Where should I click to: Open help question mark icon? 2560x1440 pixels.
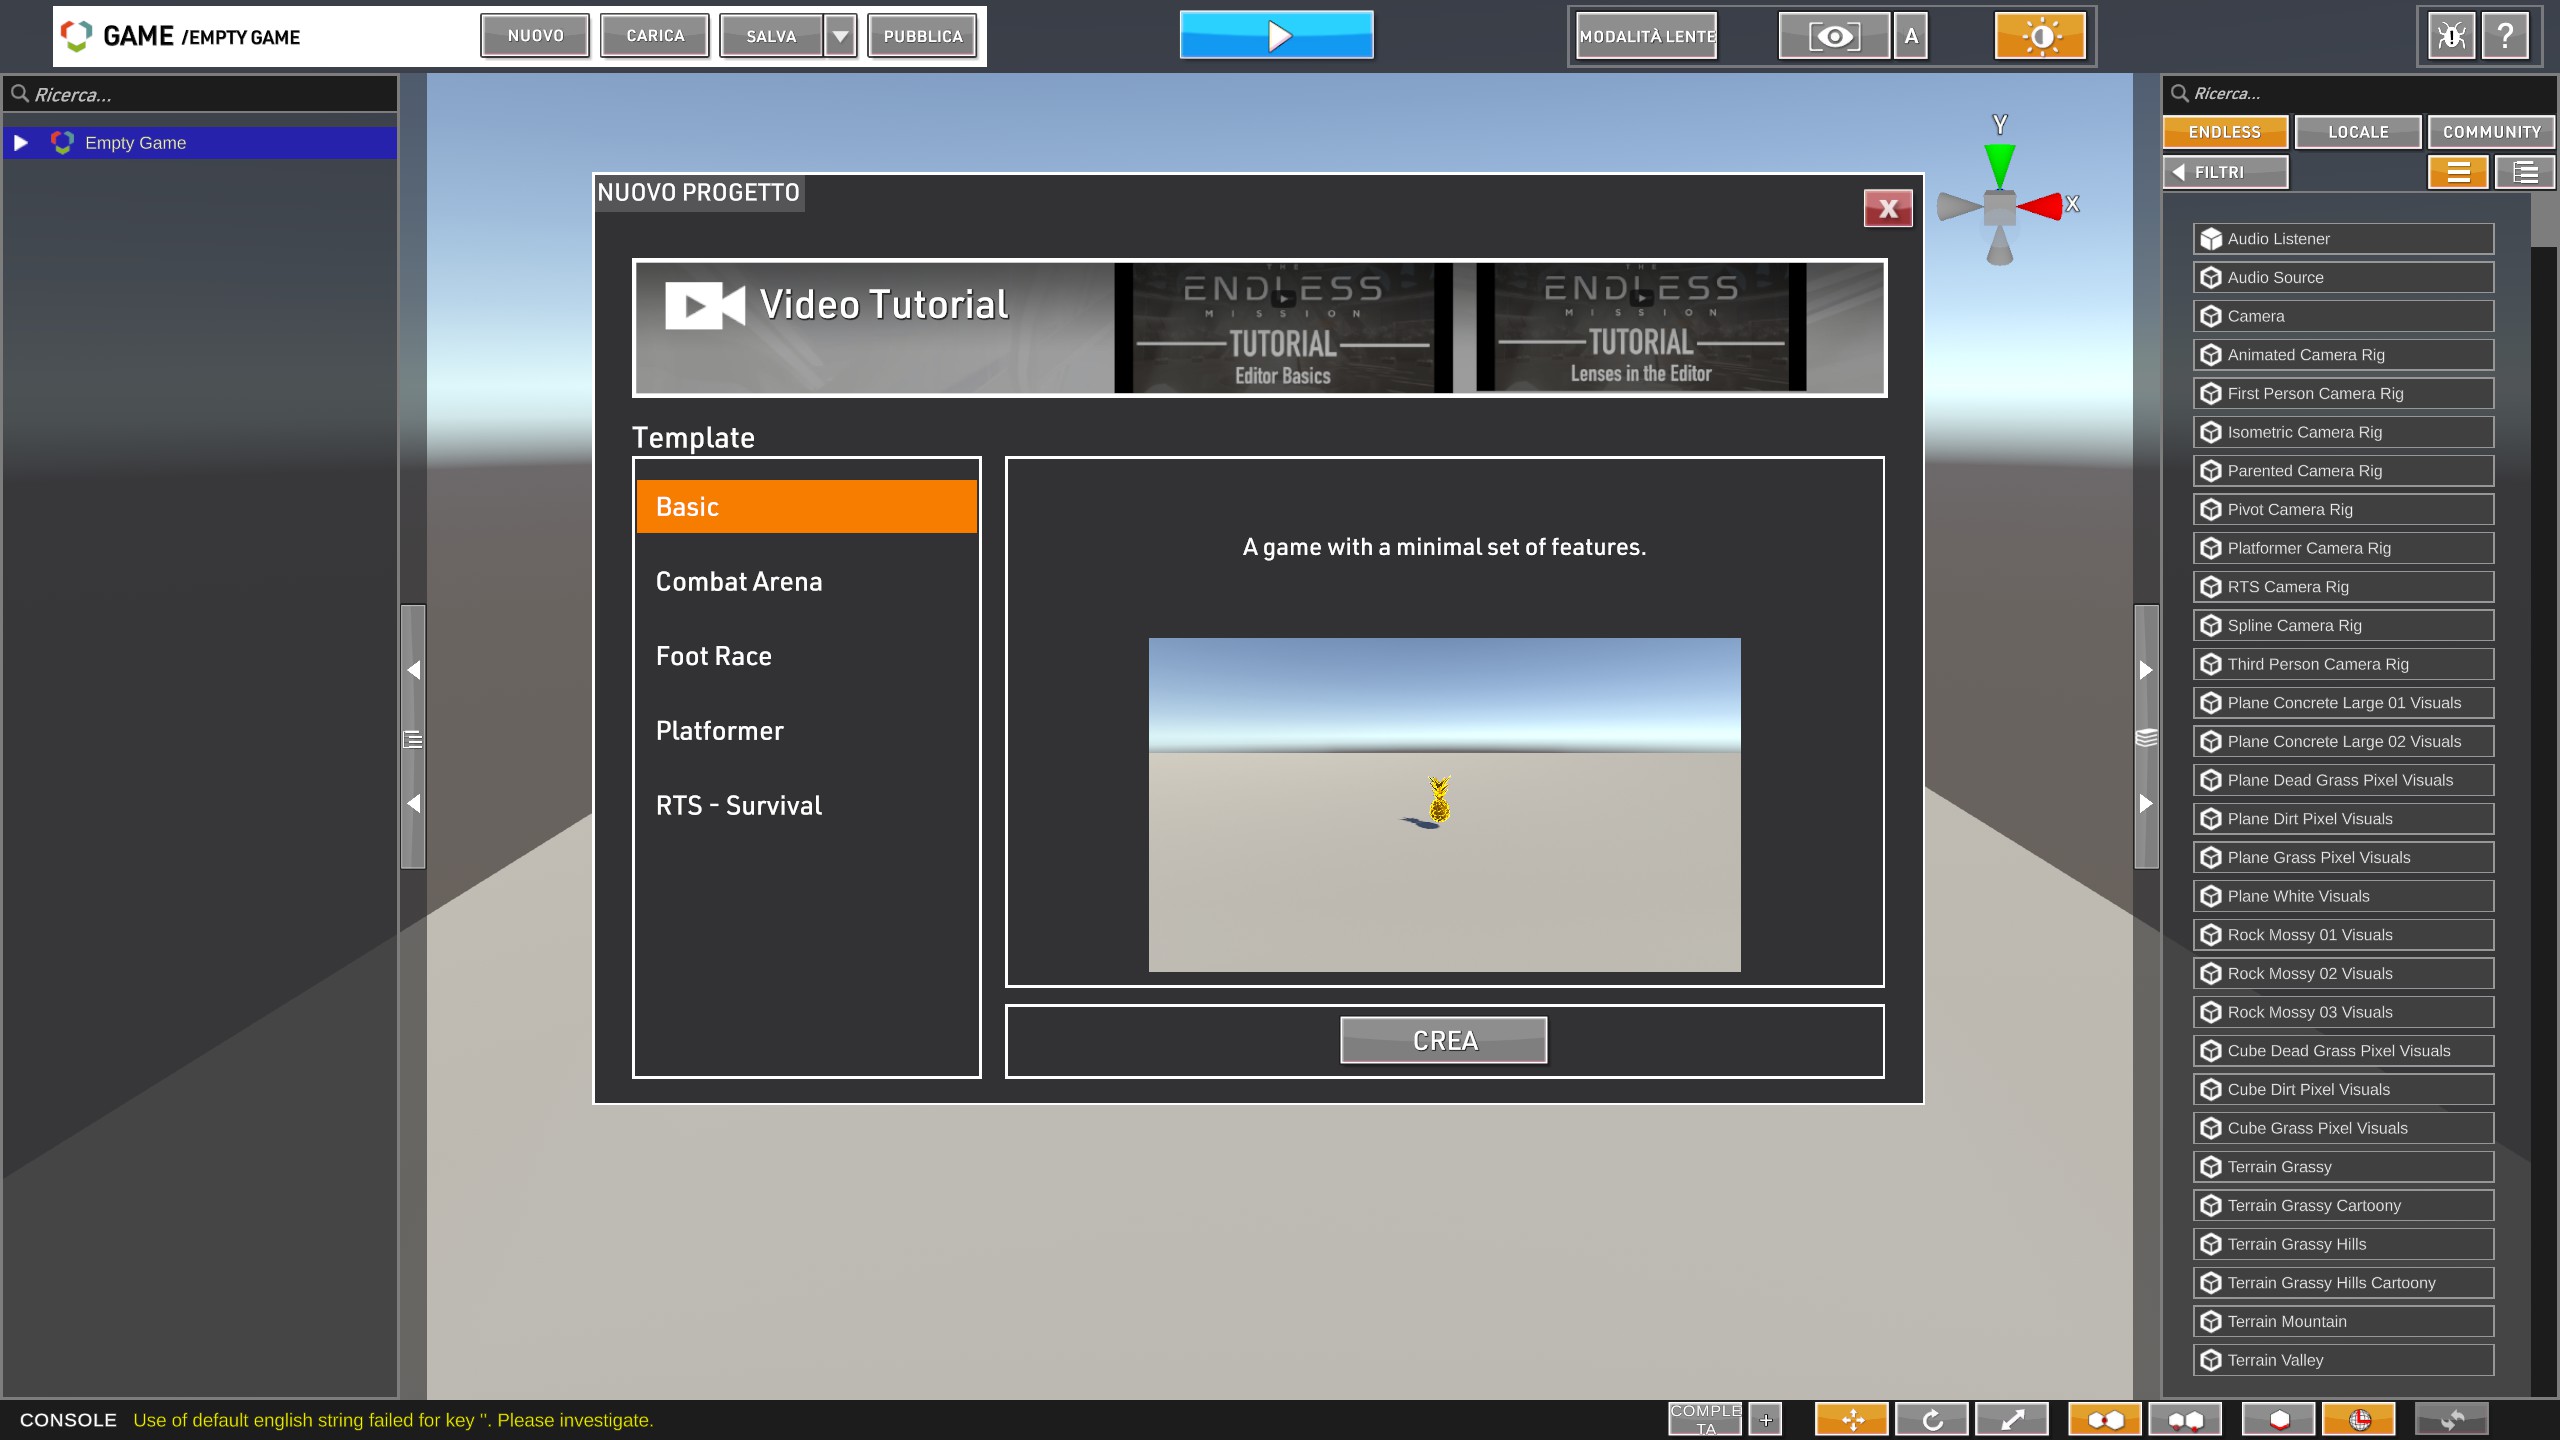pyautogui.click(x=2505, y=37)
